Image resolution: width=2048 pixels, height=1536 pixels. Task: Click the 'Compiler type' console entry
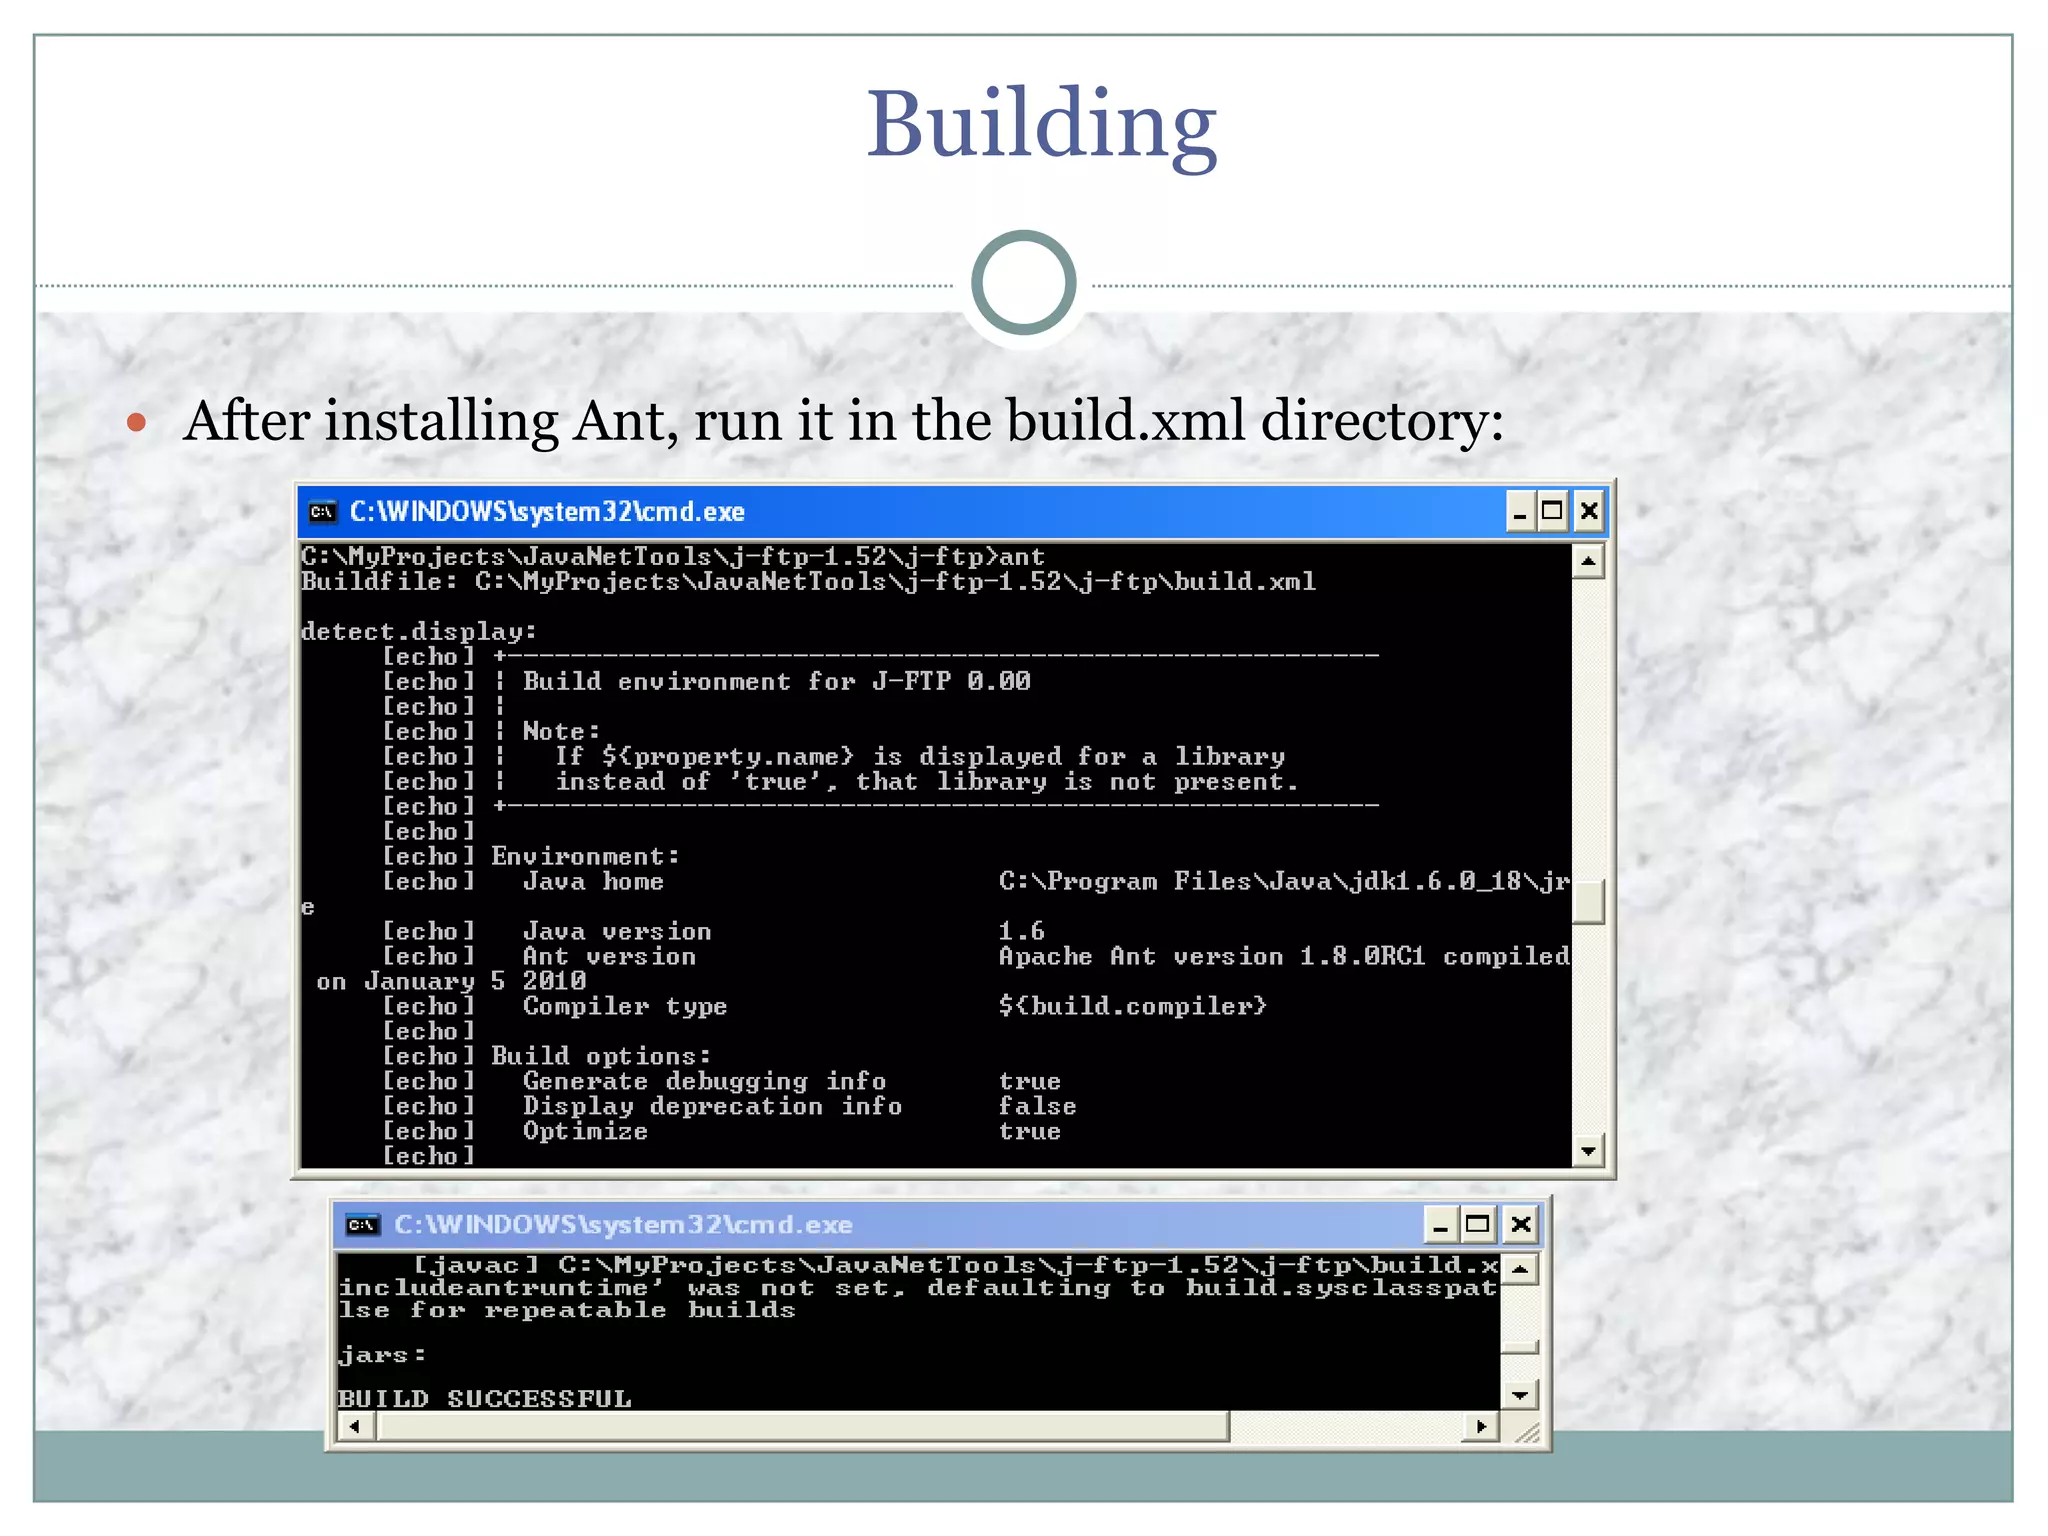point(625,1007)
